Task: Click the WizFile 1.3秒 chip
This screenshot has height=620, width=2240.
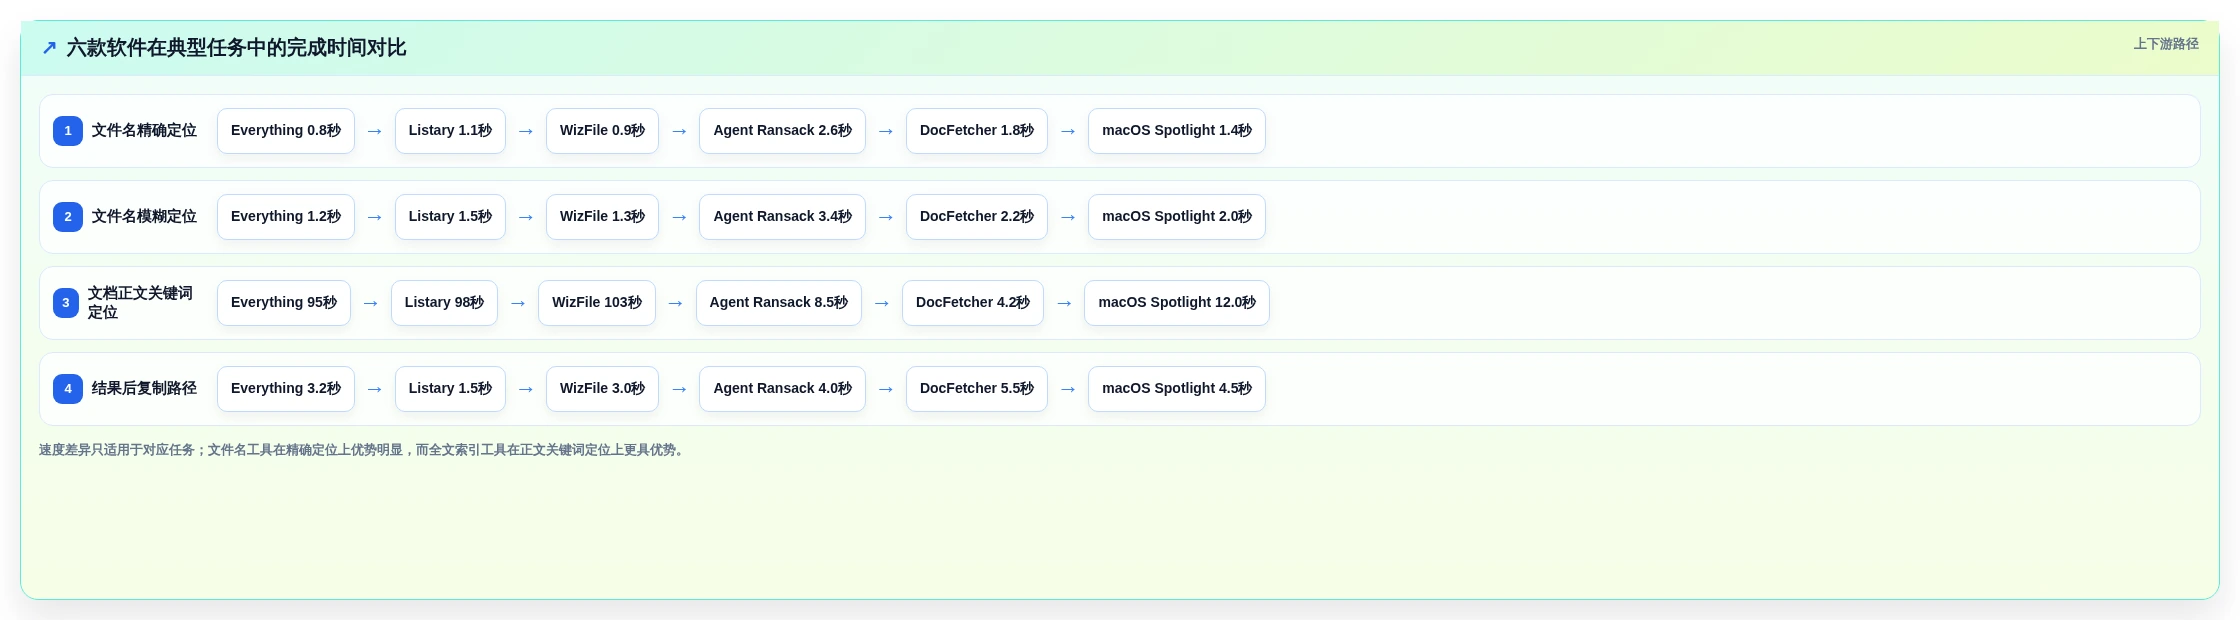Action: point(602,217)
